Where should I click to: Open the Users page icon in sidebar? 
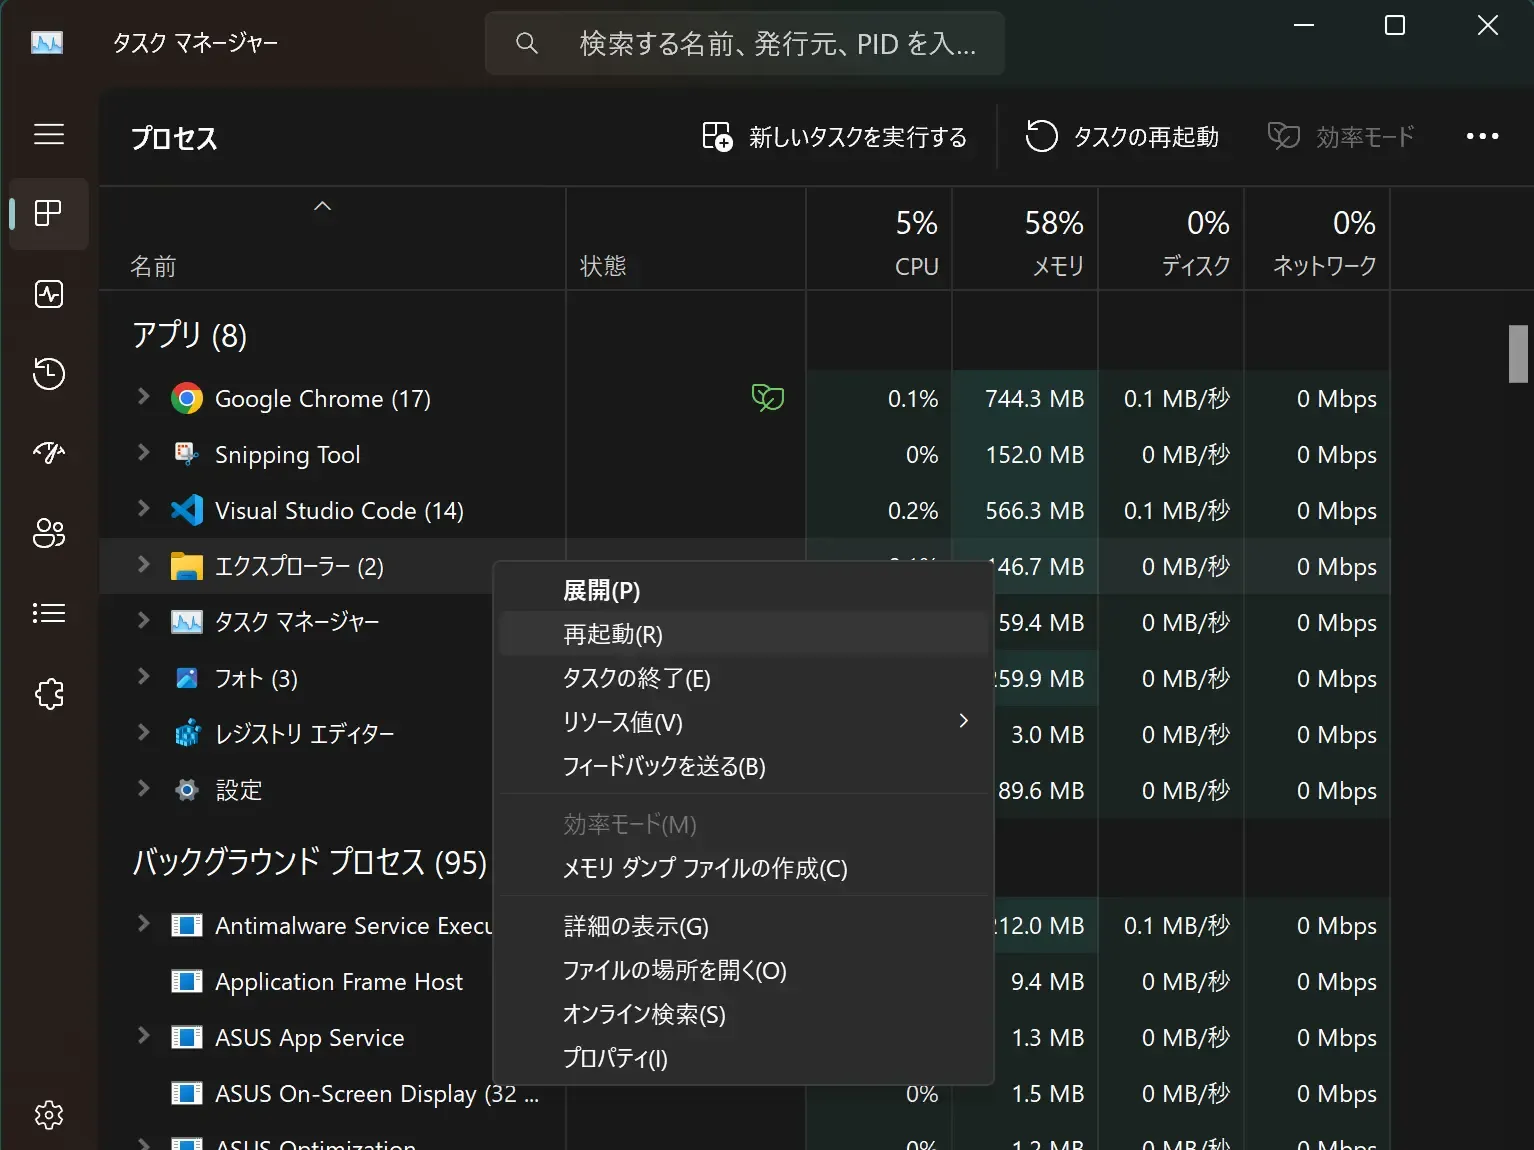coord(49,533)
